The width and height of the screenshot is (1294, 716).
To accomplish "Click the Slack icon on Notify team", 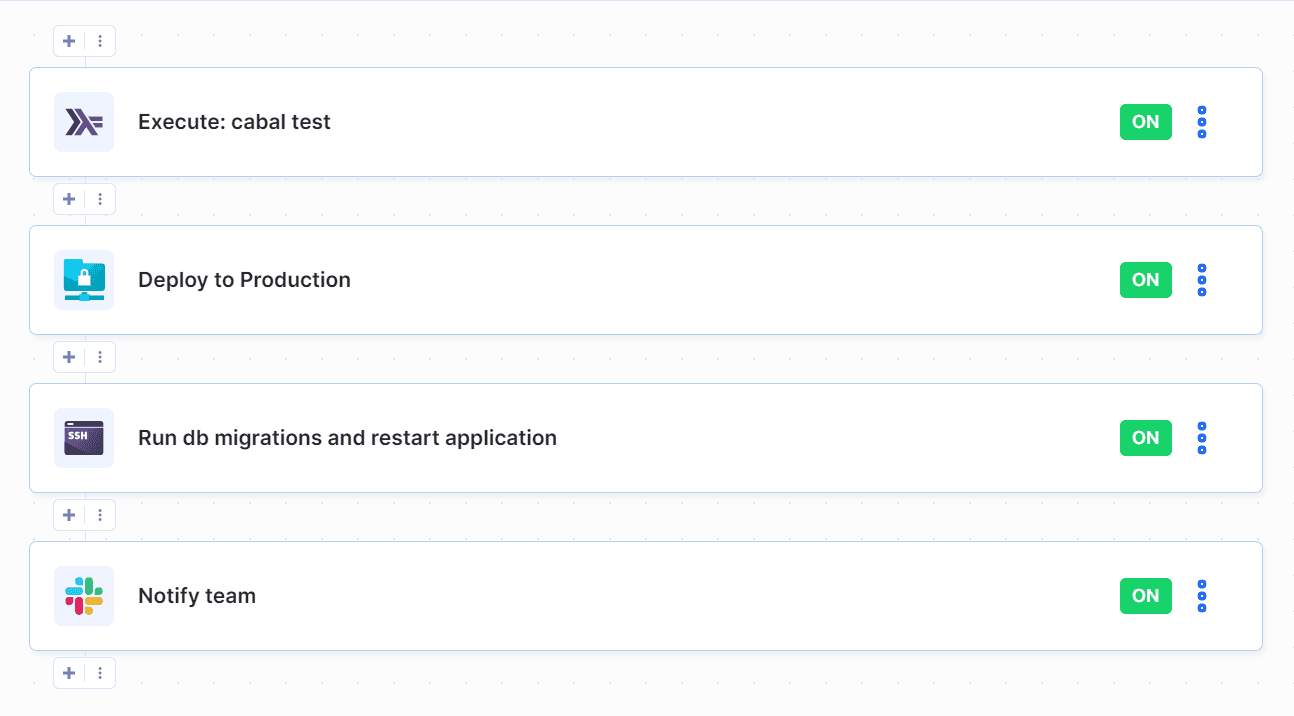I will (x=84, y=596).
